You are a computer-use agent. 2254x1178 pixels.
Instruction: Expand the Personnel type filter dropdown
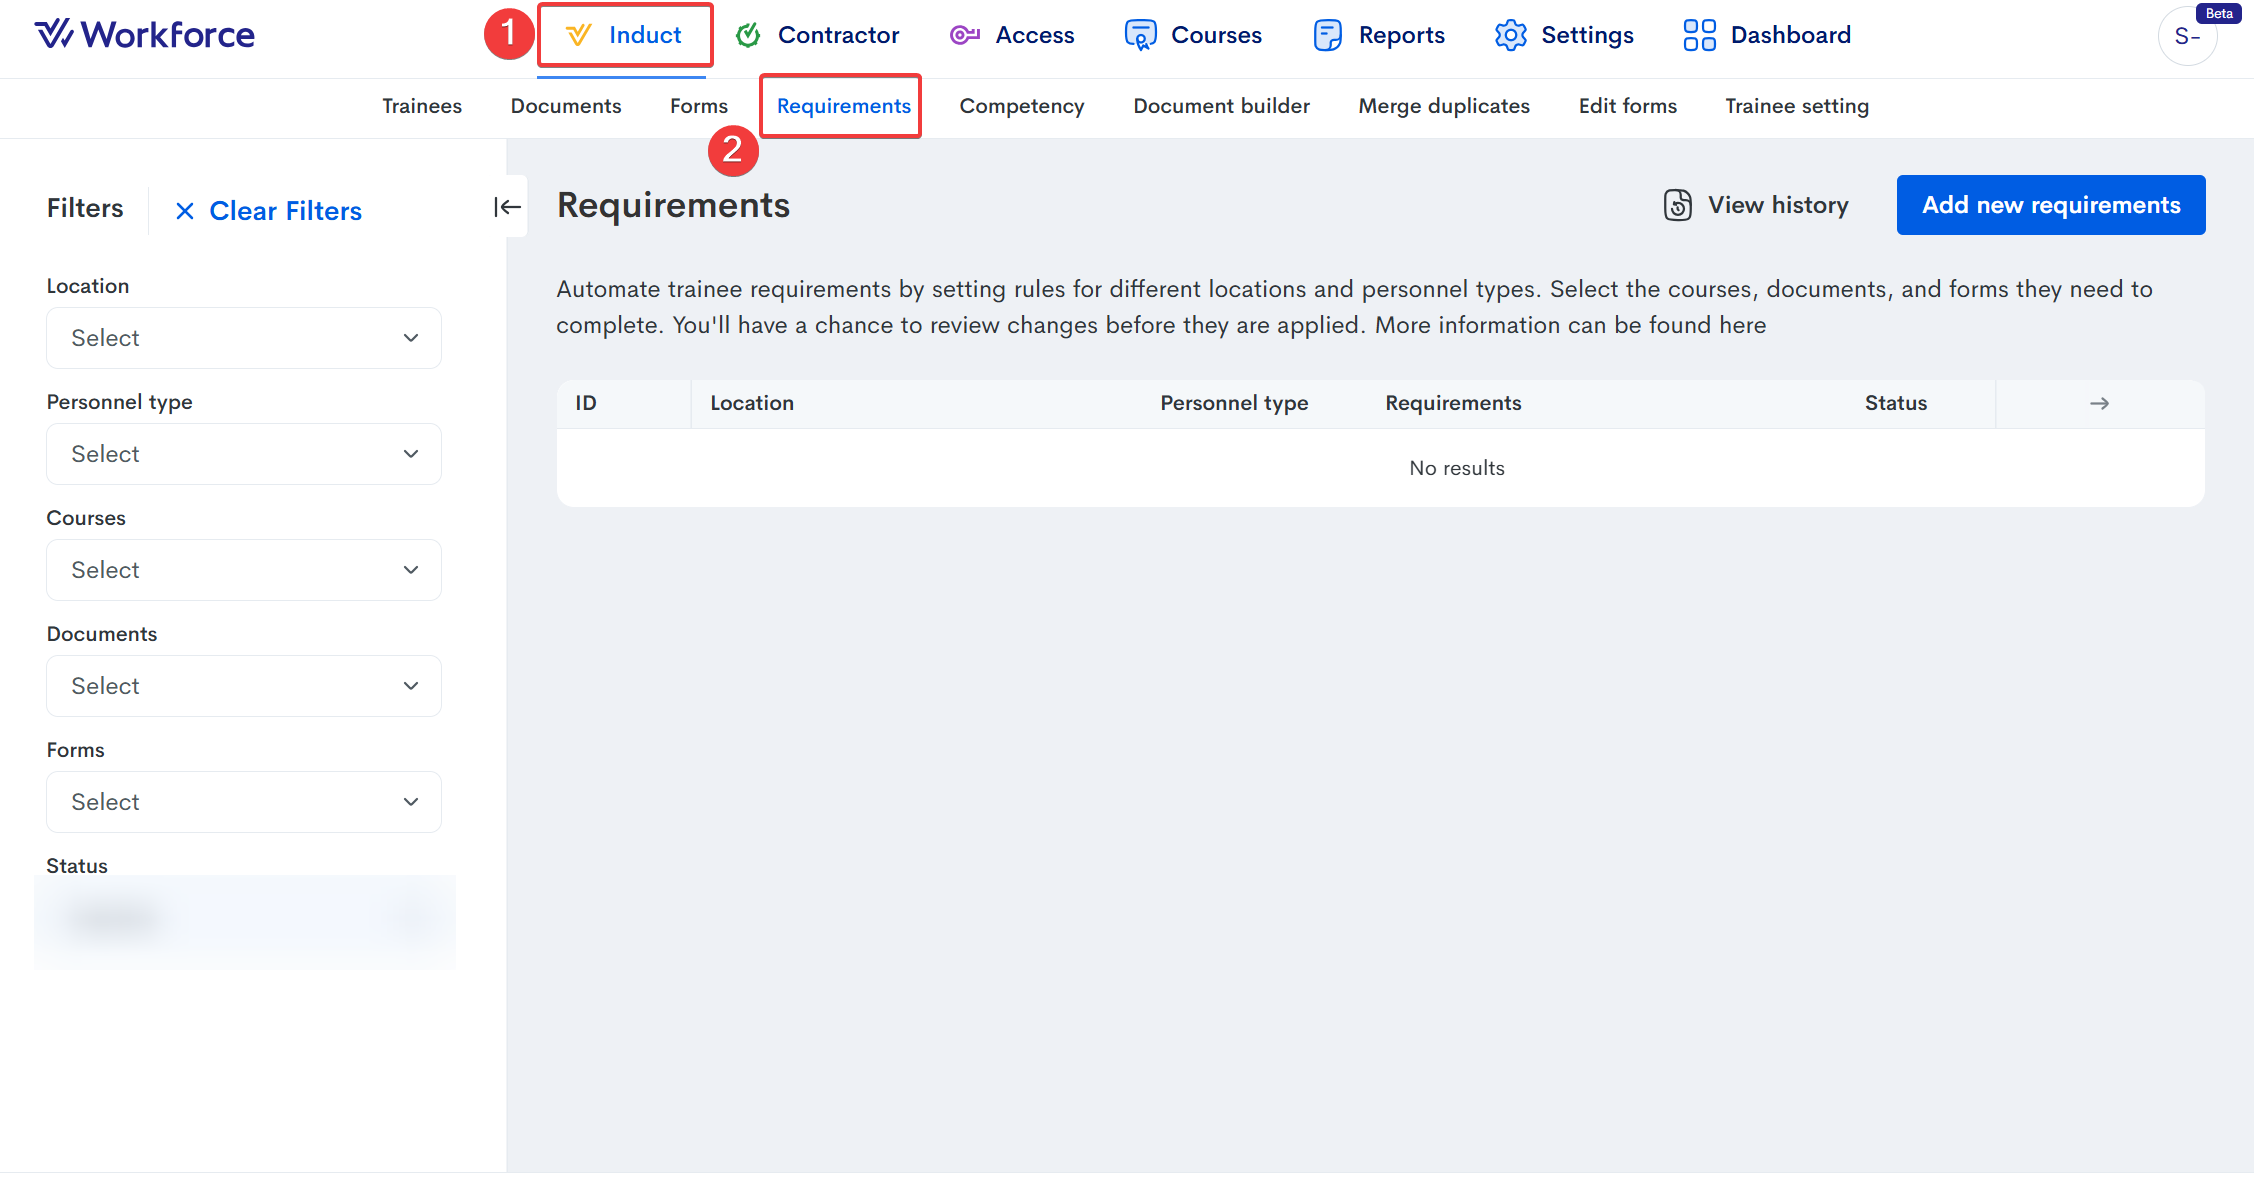[x=243, y=454]
